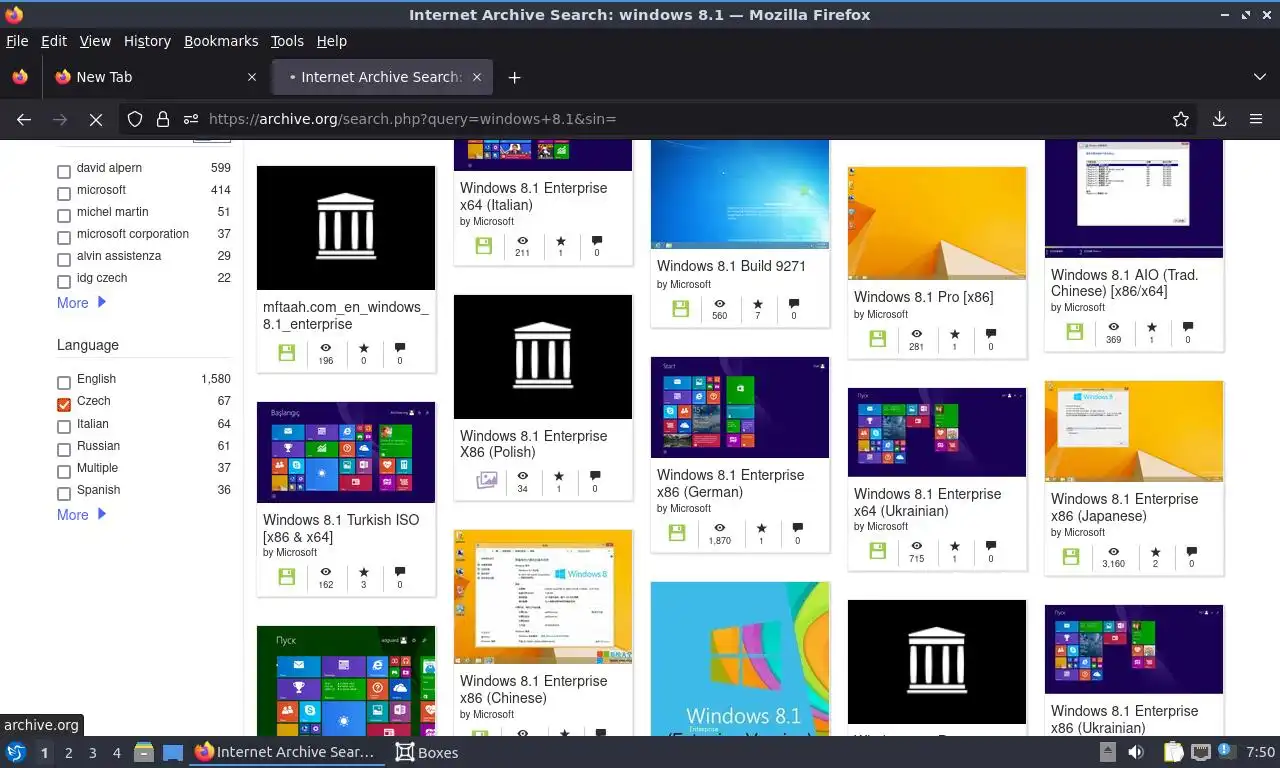Click software icon on Windows 8.1 Turkish ISO card

coord(287,577)
